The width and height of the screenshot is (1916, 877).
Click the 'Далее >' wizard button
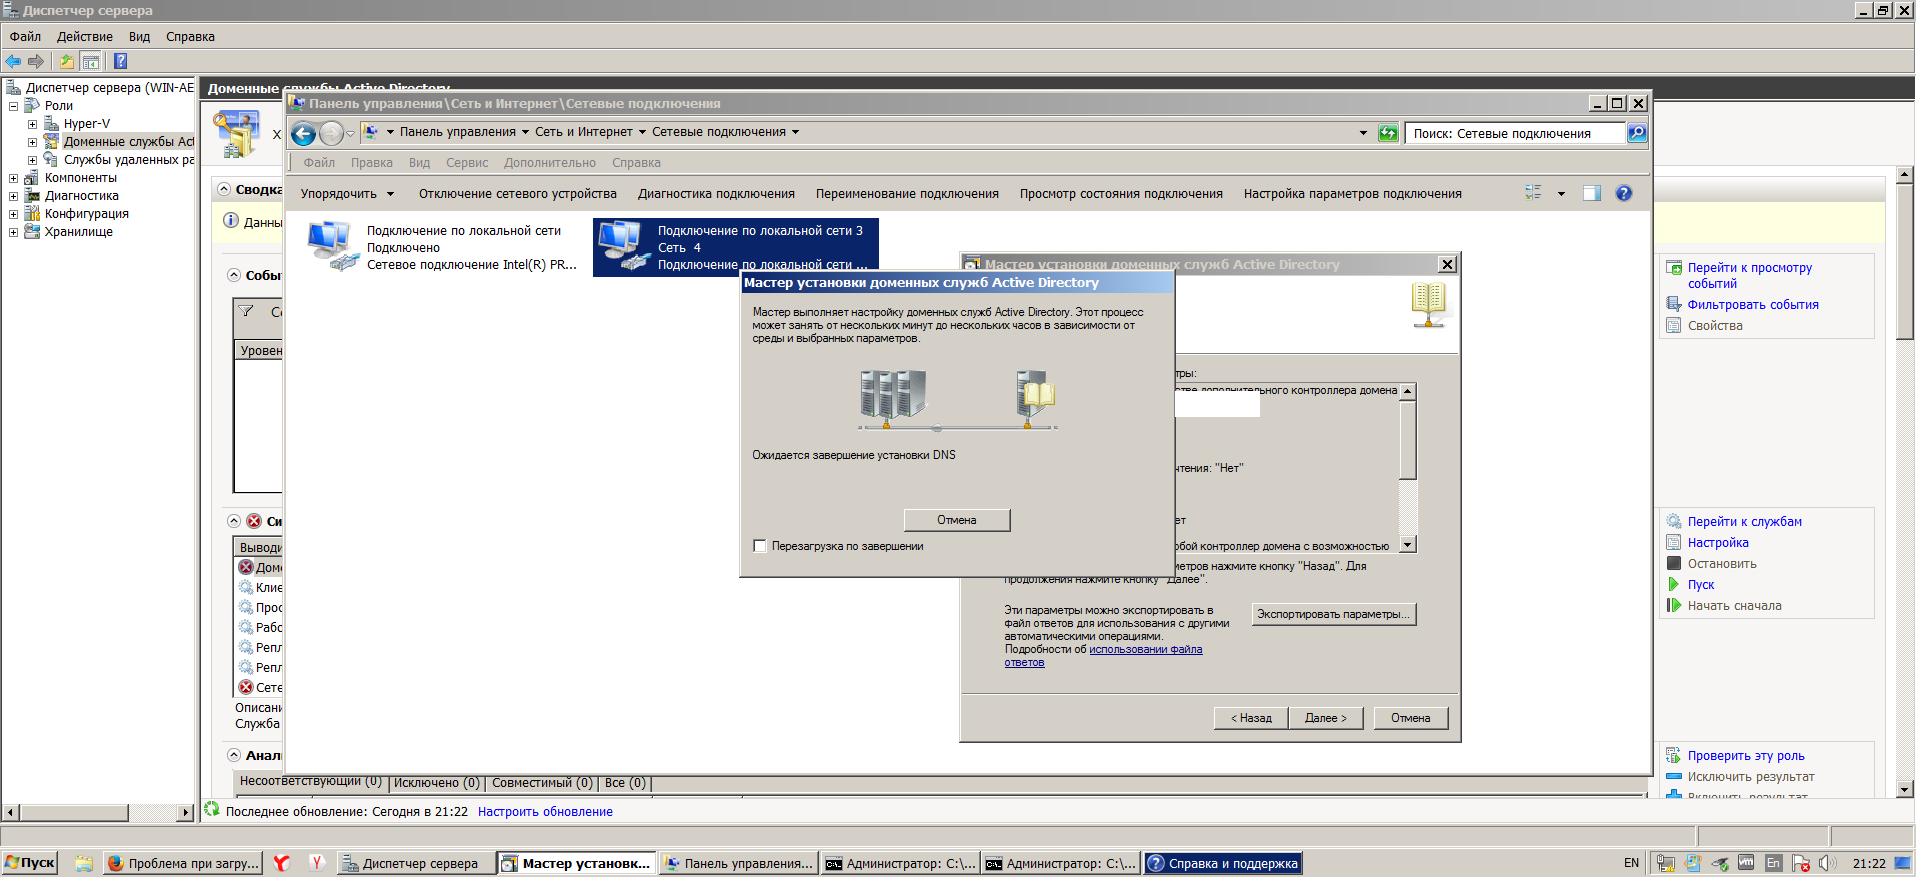(x=1326, y=718)
